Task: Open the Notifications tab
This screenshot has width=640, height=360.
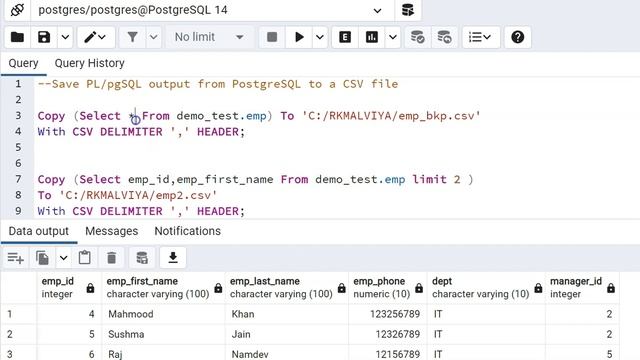Action: pyautogui.click(x=187, y=231)
